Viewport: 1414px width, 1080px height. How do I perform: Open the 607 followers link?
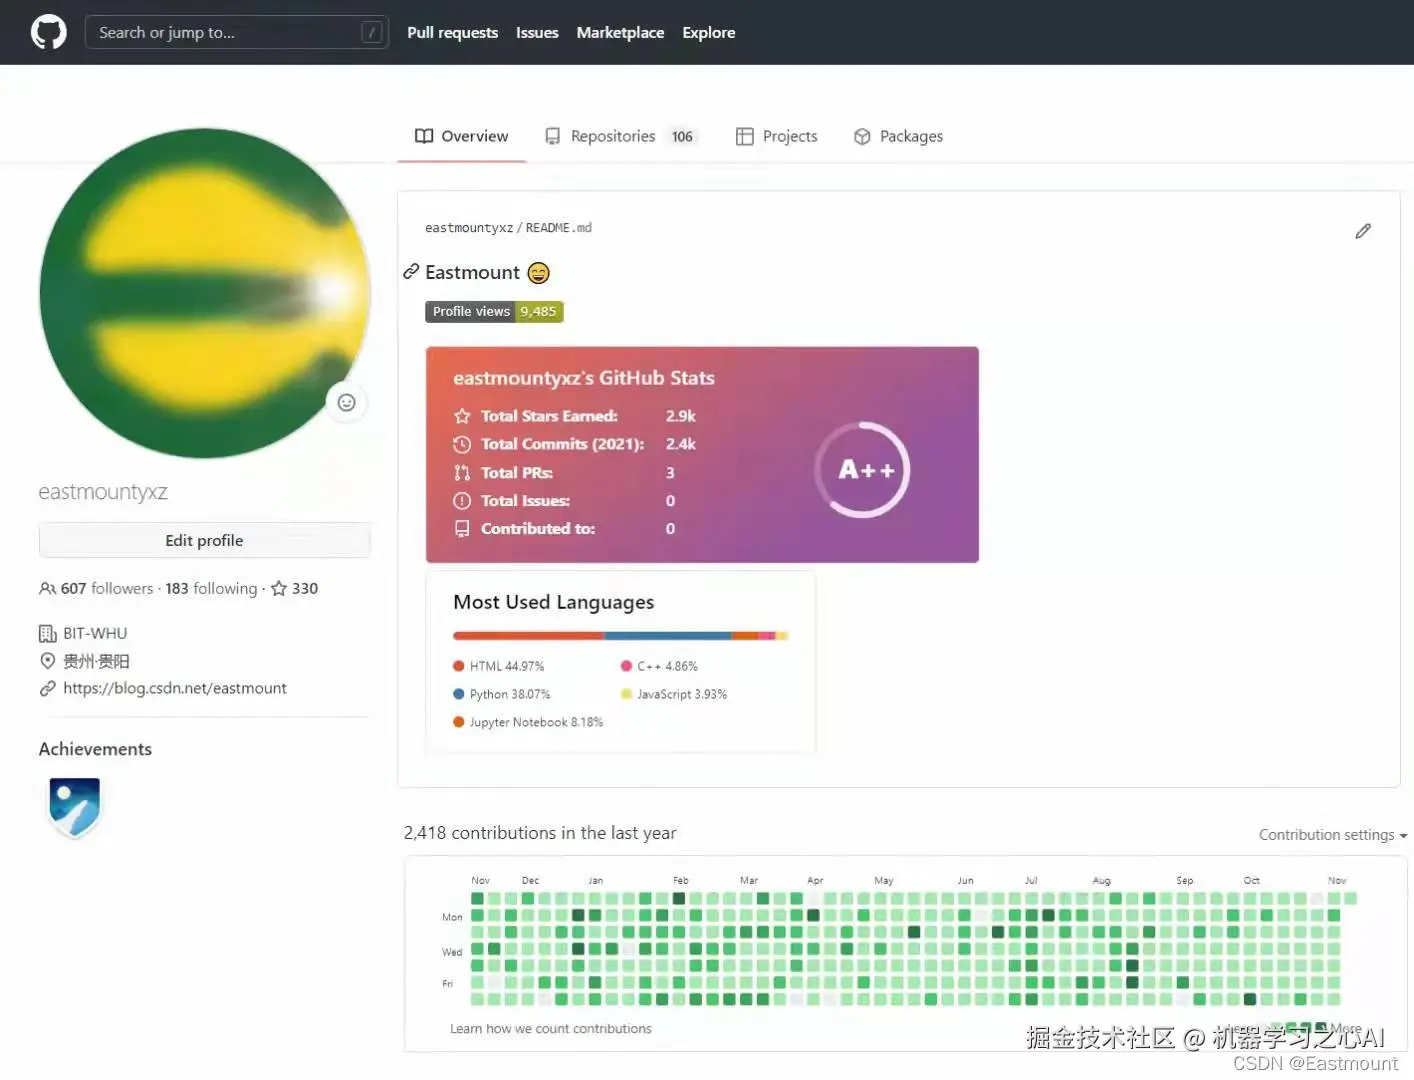97,588
